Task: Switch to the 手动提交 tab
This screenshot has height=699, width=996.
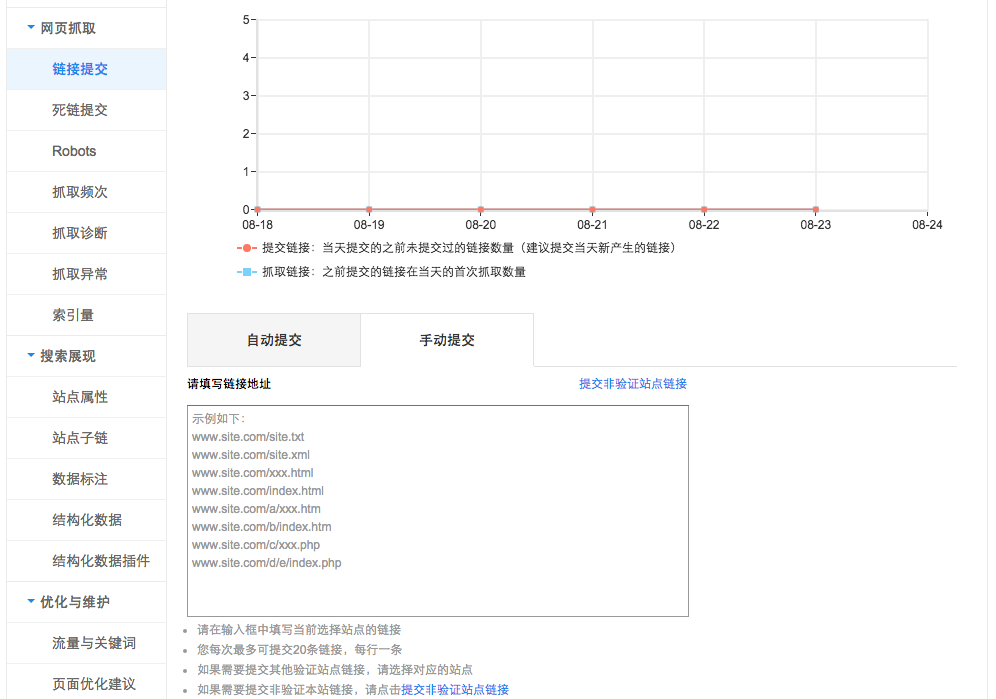Action: pyautogui.click(x=447, y=340)
